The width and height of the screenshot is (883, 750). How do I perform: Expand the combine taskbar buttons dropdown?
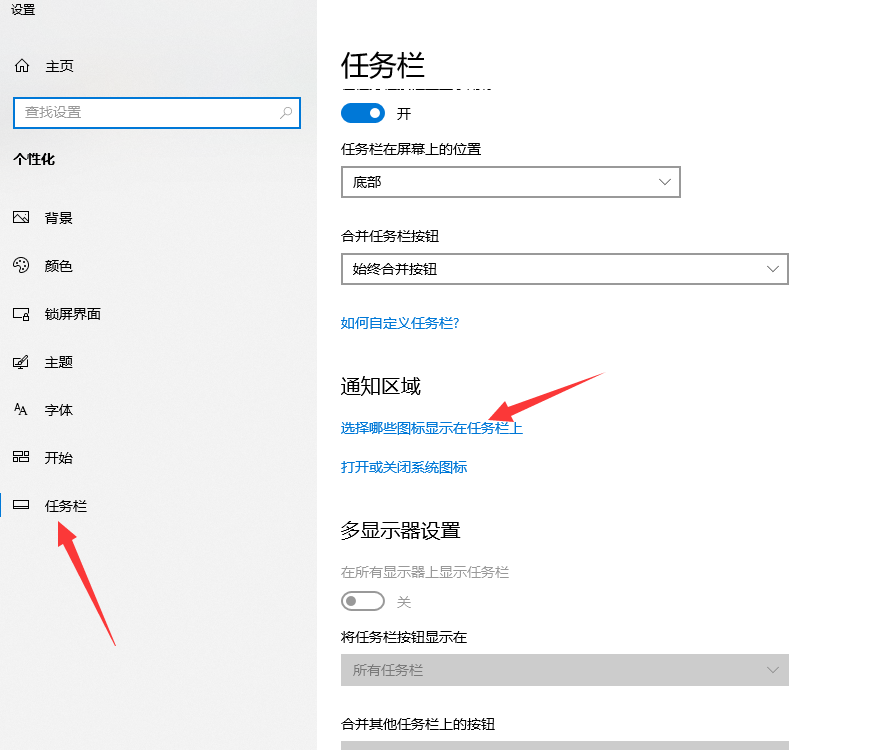(x=564, y=269)
